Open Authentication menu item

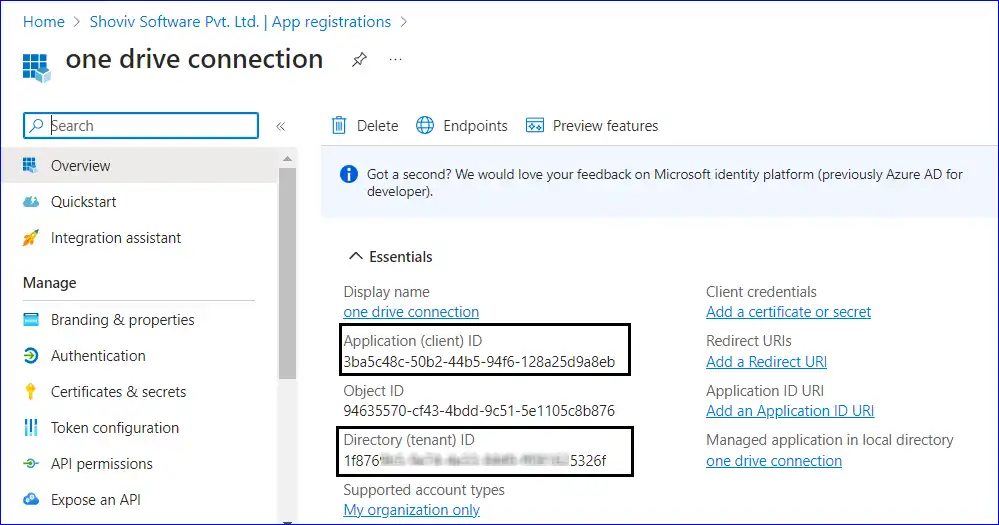pyautogui.click(x=98, y=356)
